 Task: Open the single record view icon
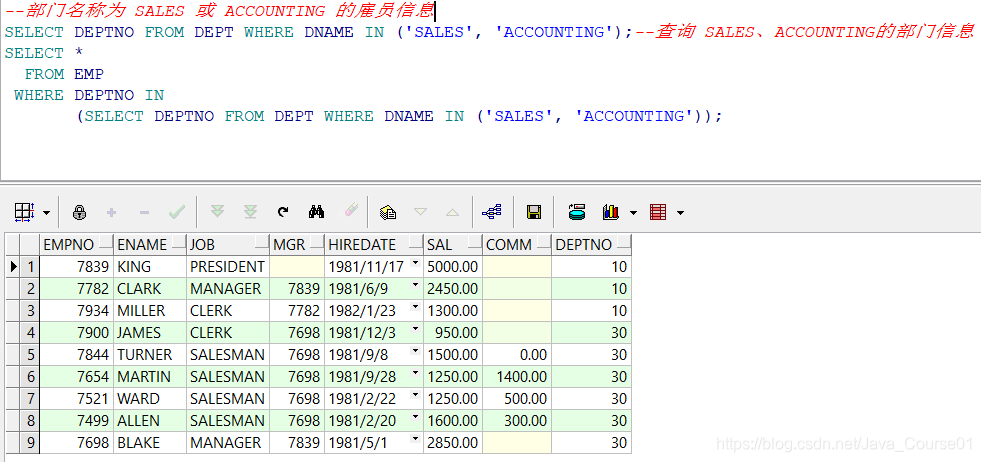pos(388,212)
